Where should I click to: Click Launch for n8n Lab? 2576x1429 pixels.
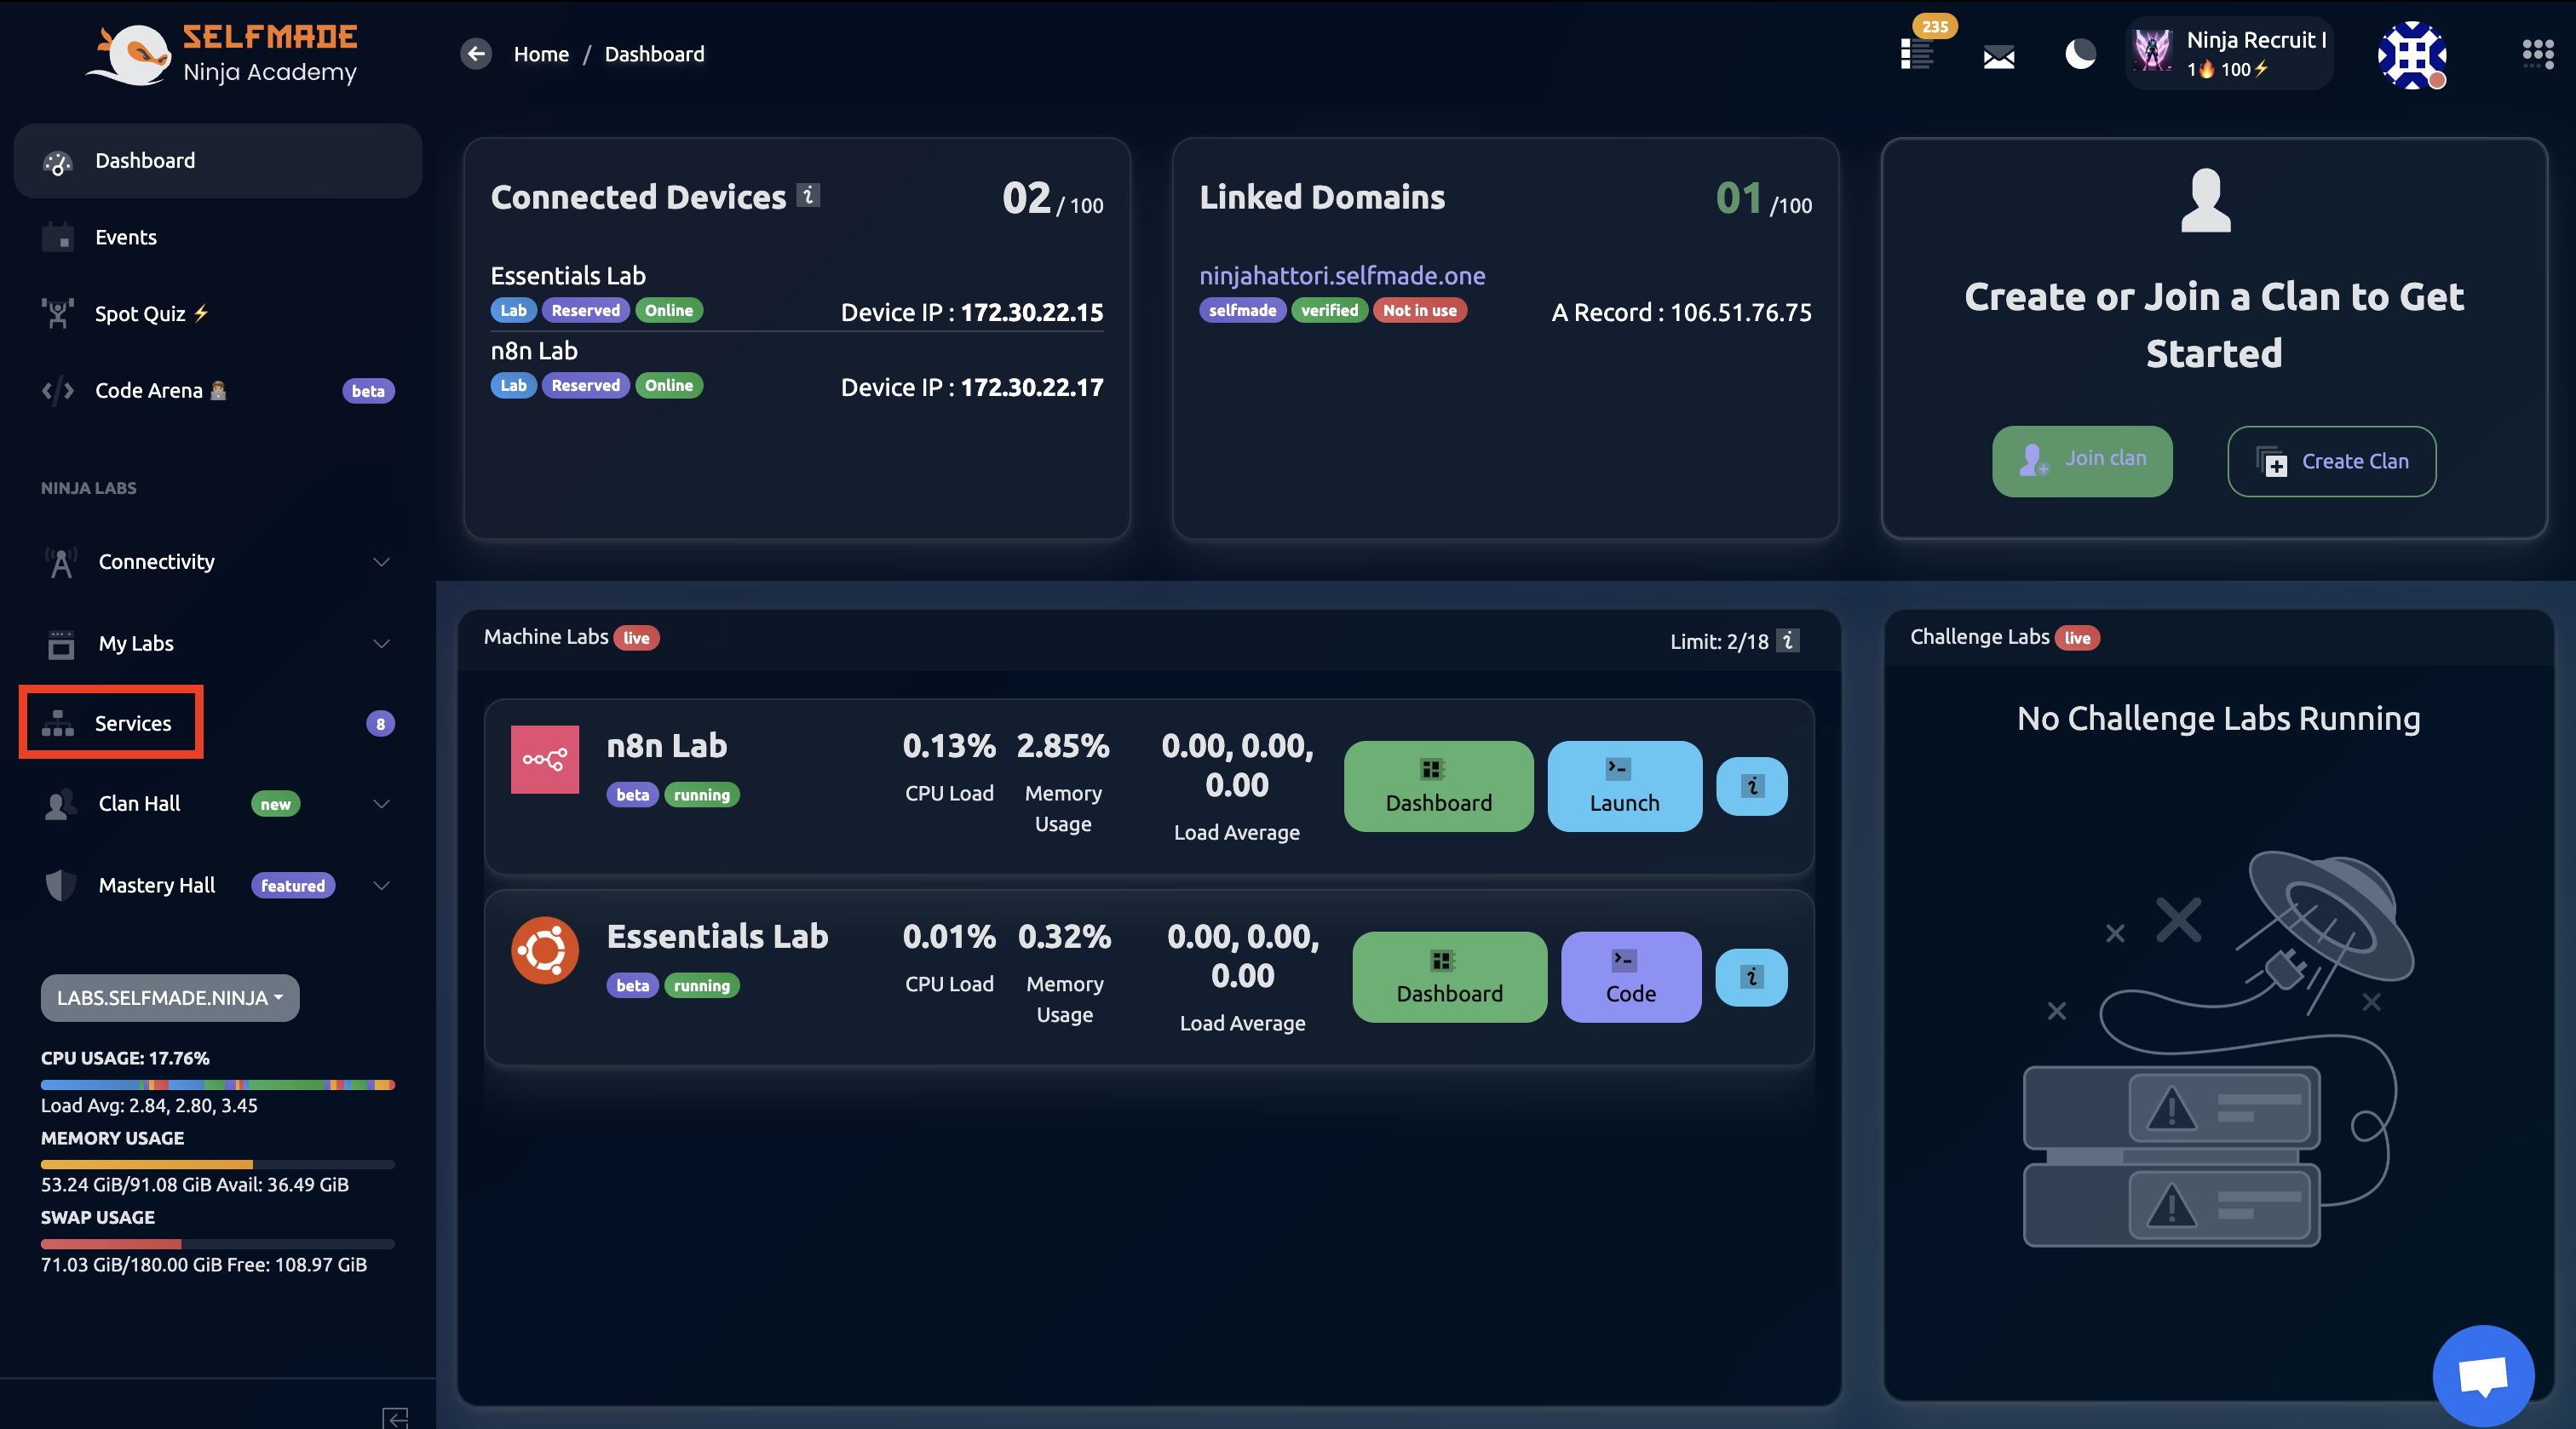pyautogui.click(x=1624, y=786)
